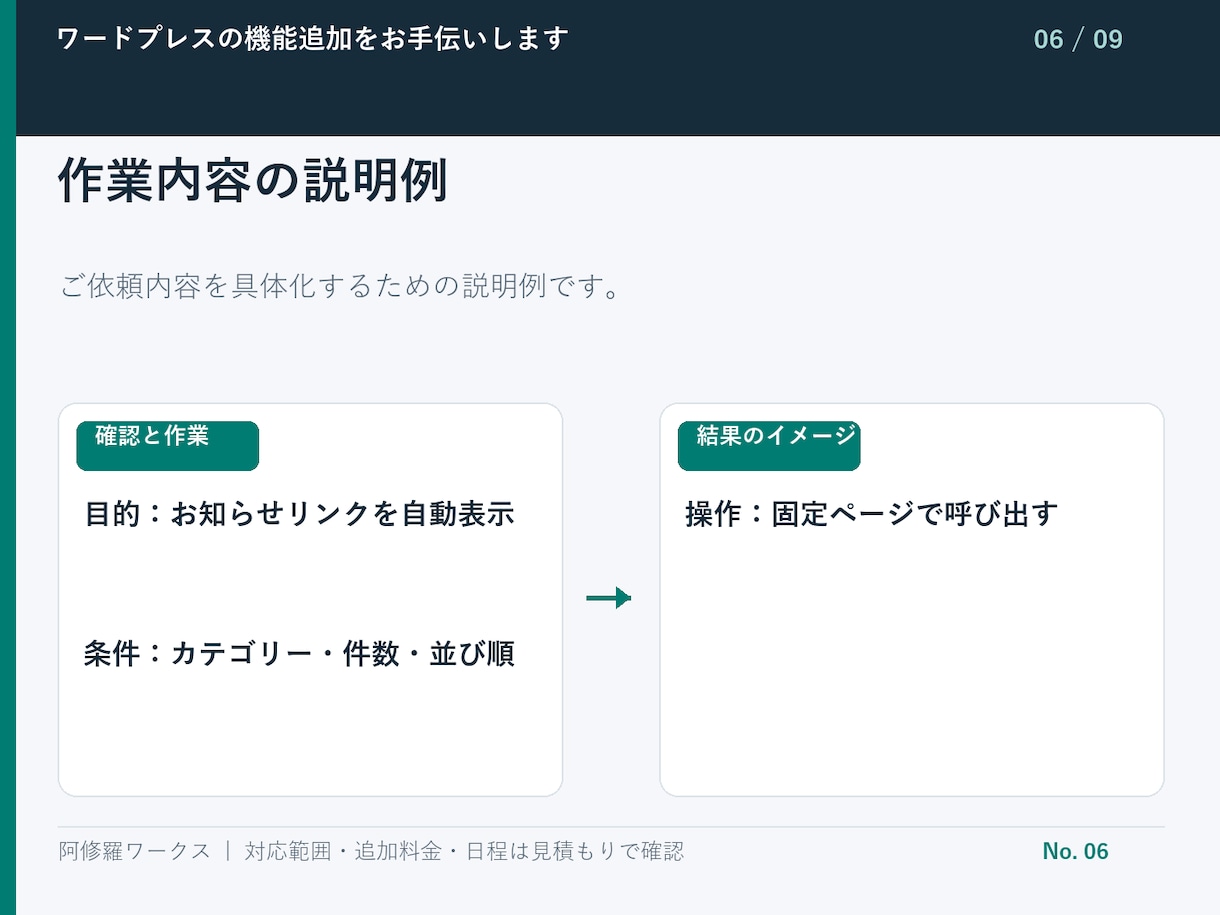Screen dimensions: 1220x915
Task: Click the page counter 06 / 09
Action: point(1078,40)
